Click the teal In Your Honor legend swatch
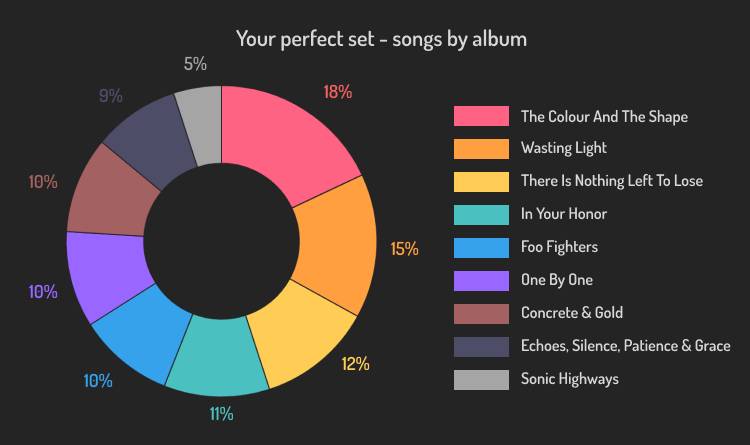The width and height of the screenshot is (750, 445). click(481, 215)
